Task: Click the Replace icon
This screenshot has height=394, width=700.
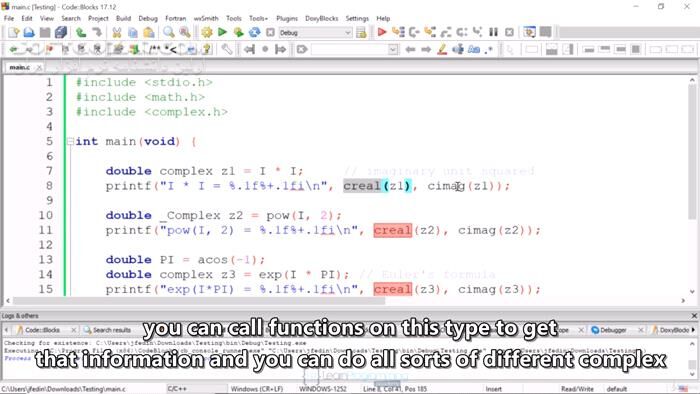Action: coord(184,32)
